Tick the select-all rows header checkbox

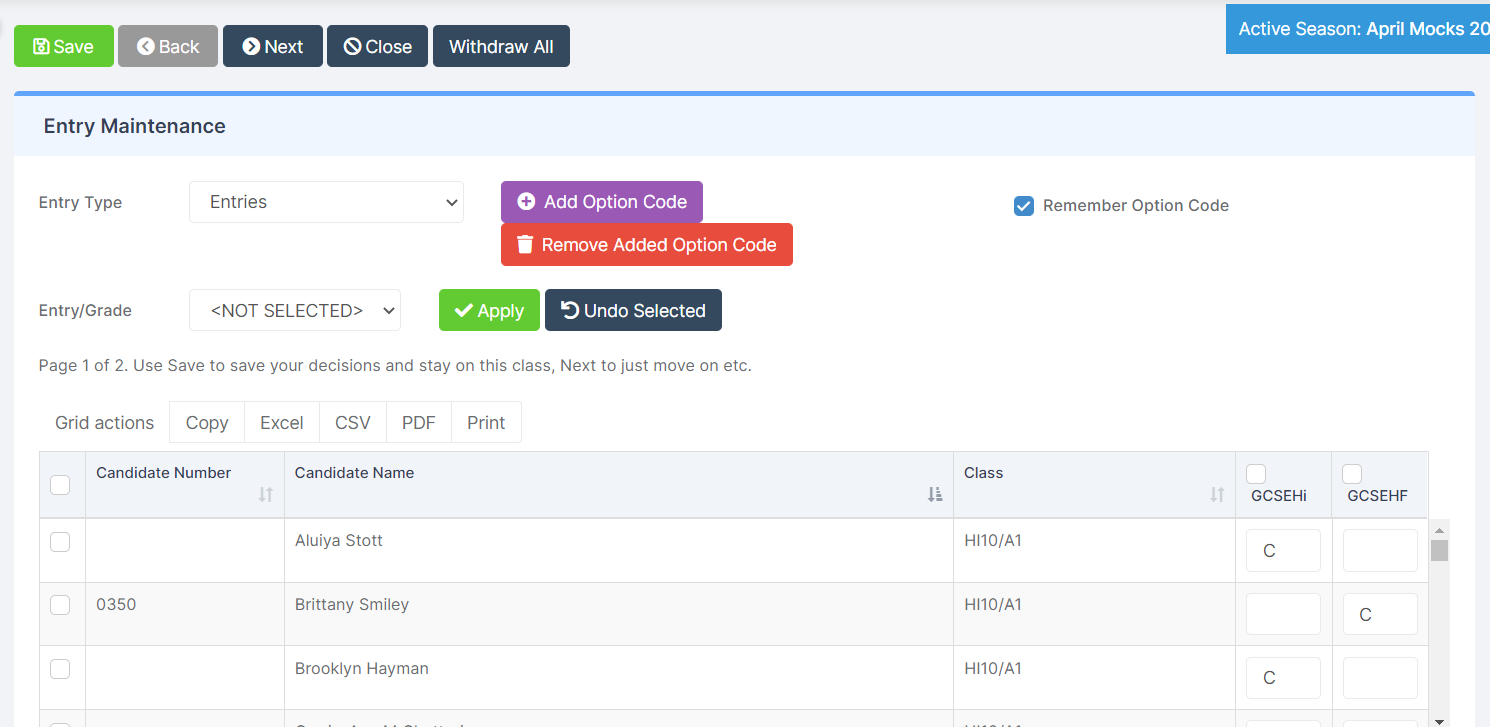click(x=60, y=485)
